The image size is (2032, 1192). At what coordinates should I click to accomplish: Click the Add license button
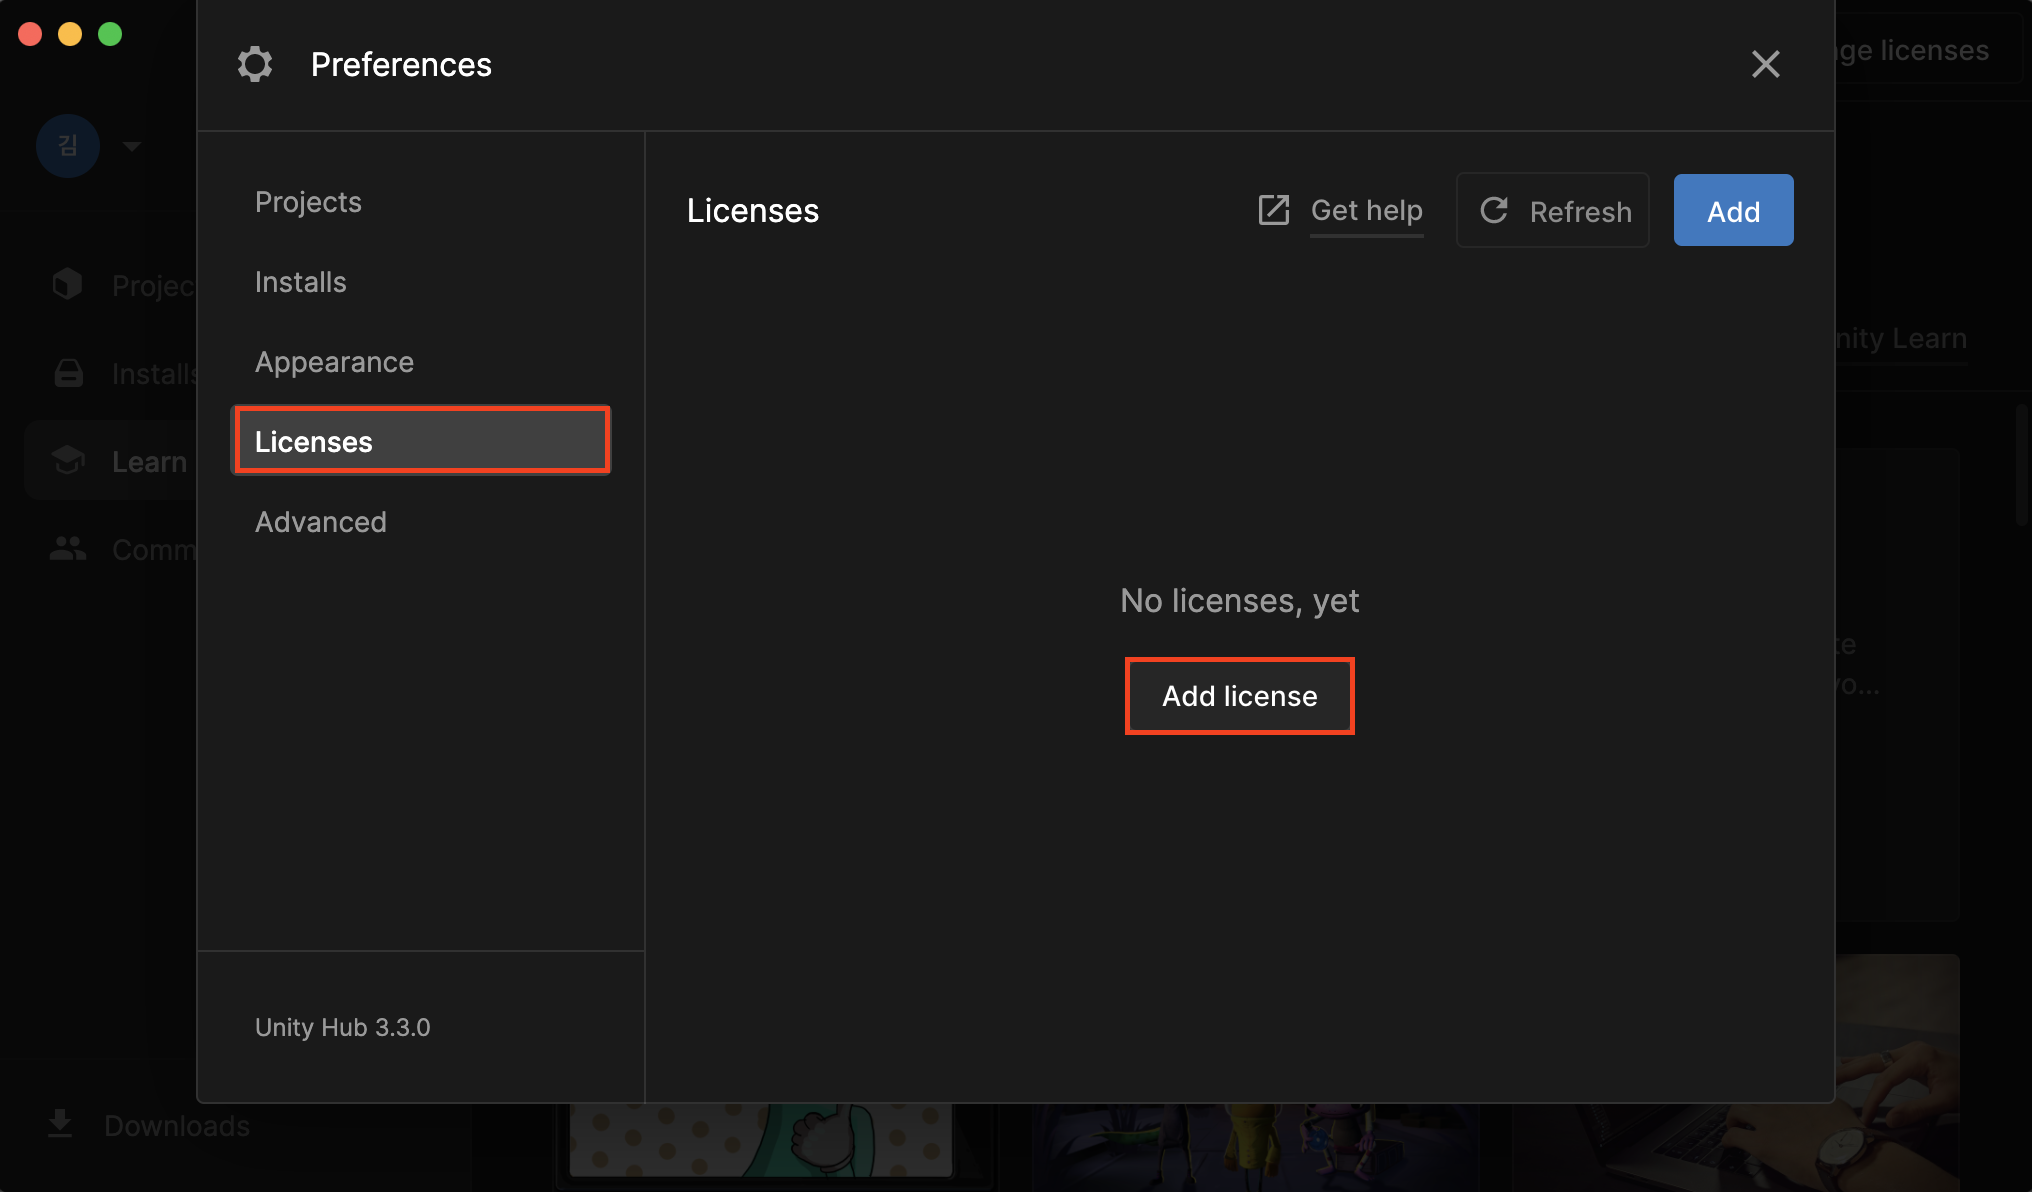click(1239, 696)
